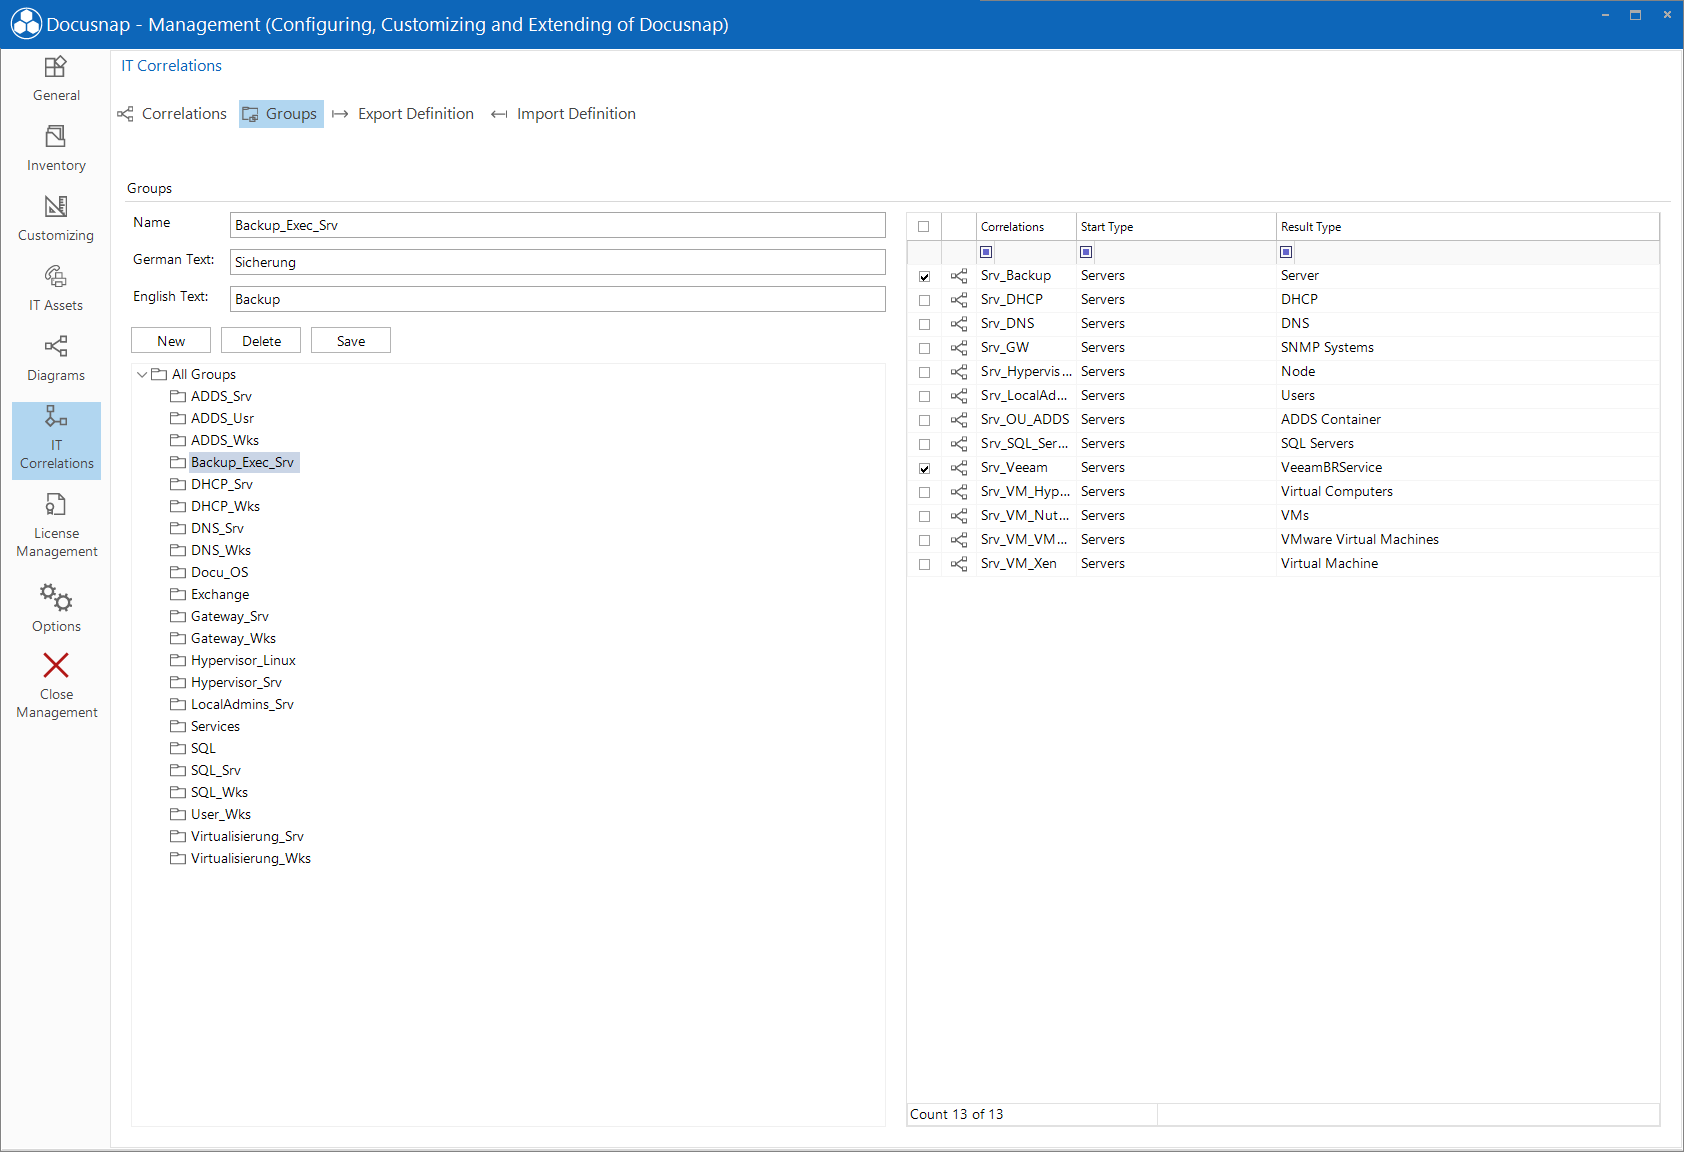The height and width of the screenshot is (1152, 1684).
Task: Open Import Definition
Action: pyautogui.click(x=563, y=114)
